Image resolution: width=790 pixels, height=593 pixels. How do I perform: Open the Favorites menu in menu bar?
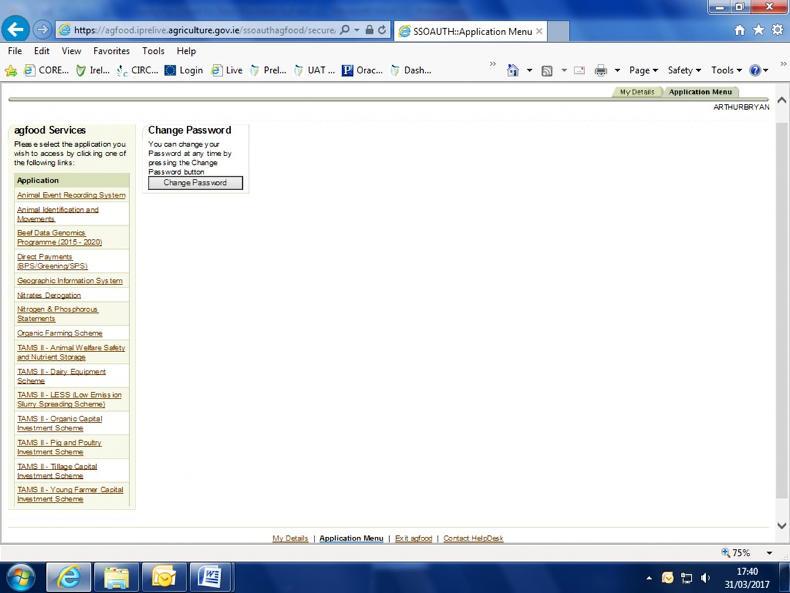(x=111, y=51)
